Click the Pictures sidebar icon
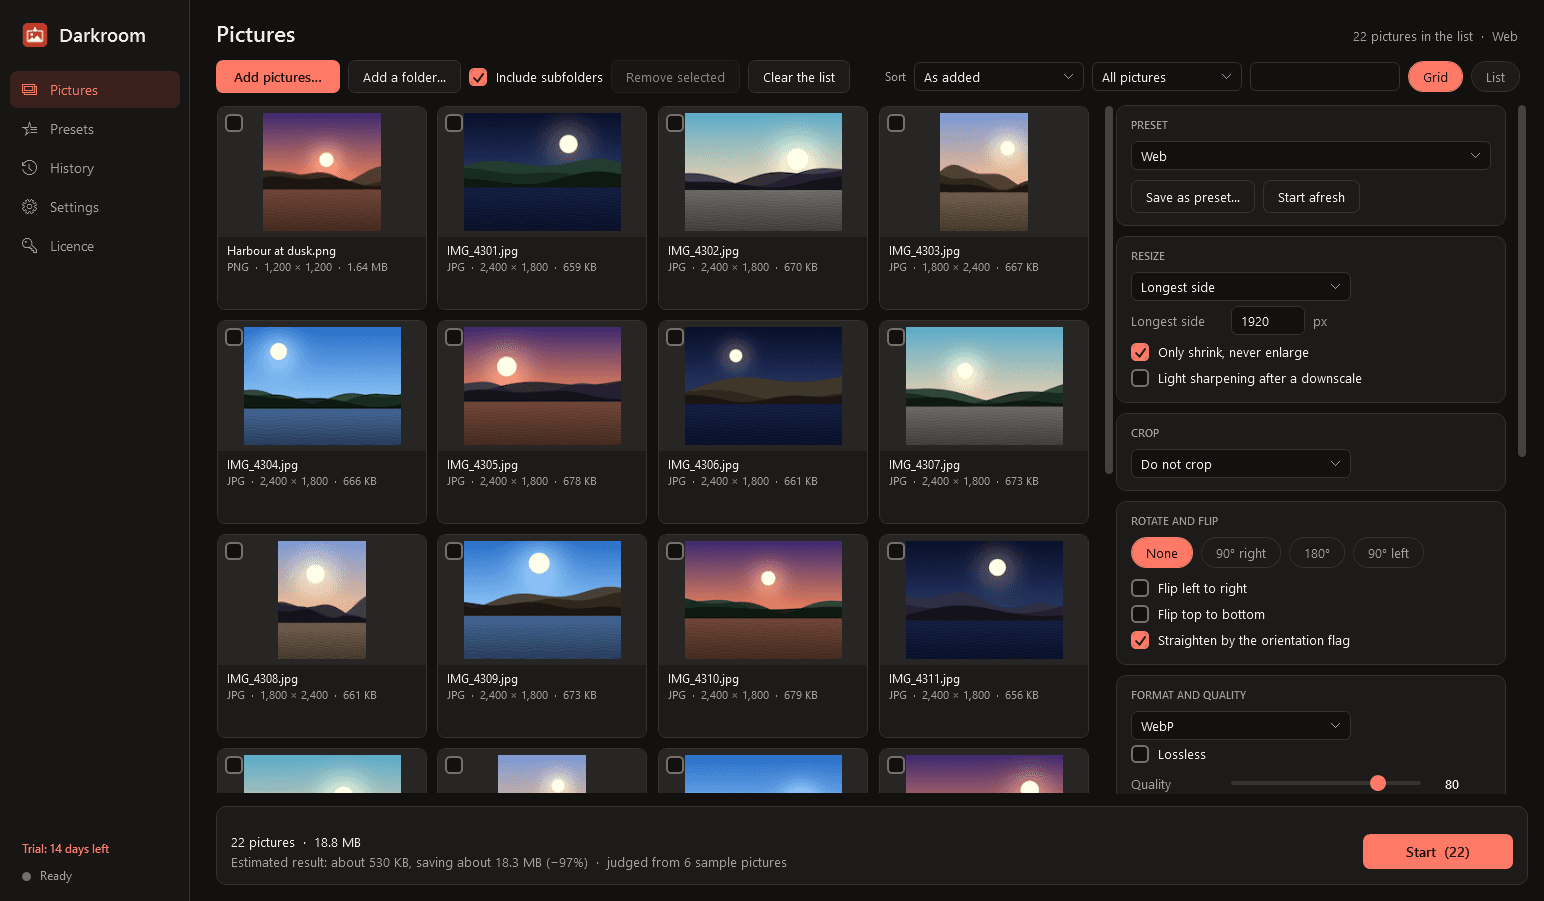The height and width of the screenshot is (901, 1544). (x=30, y=90)
